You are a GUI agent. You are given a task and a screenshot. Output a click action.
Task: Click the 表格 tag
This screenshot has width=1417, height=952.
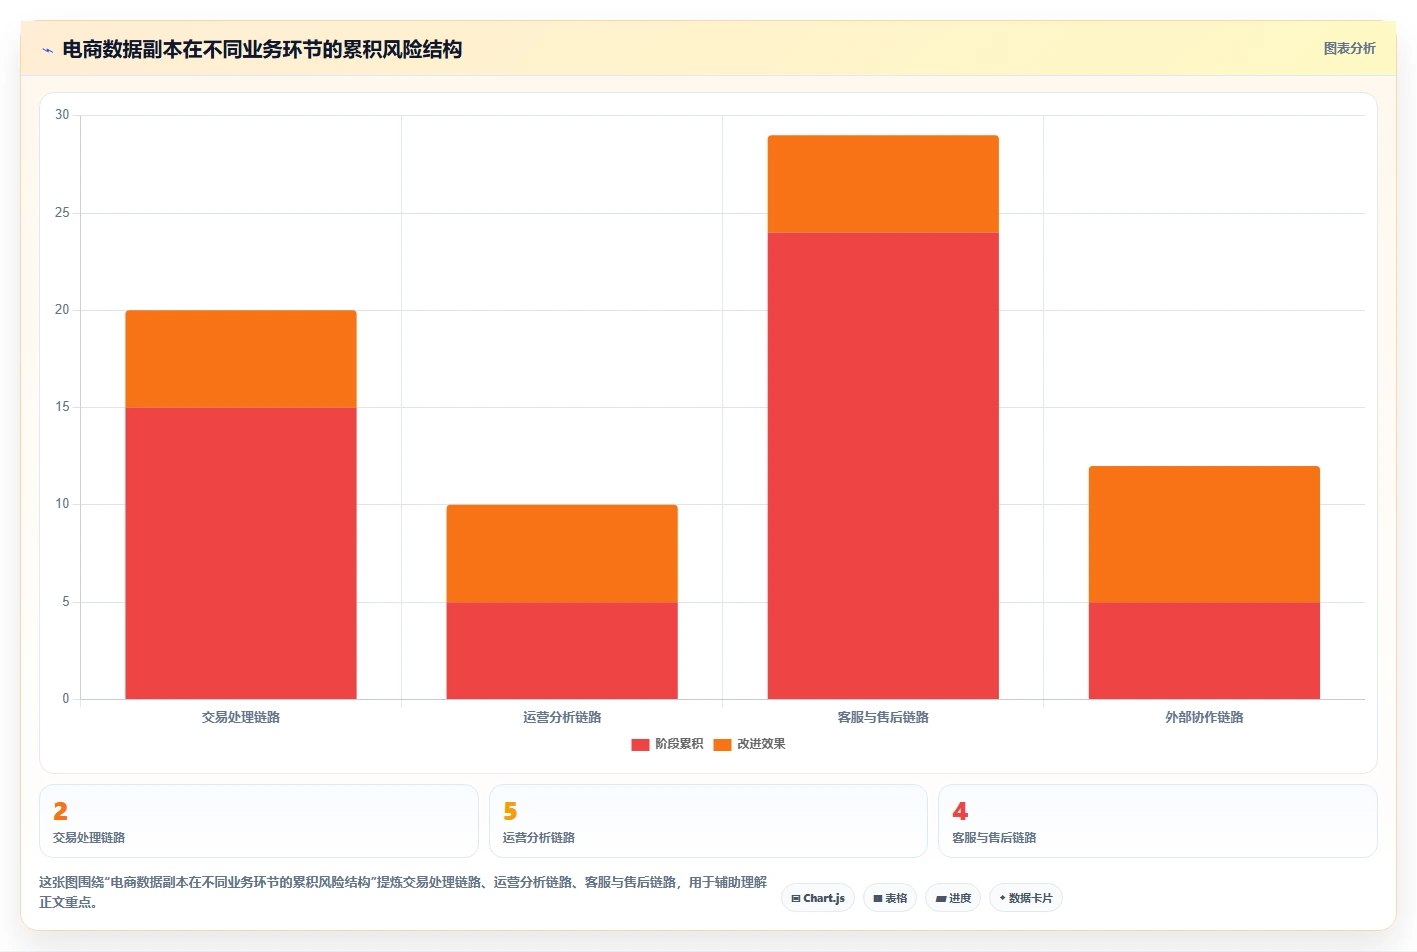(x=890, y=898)
